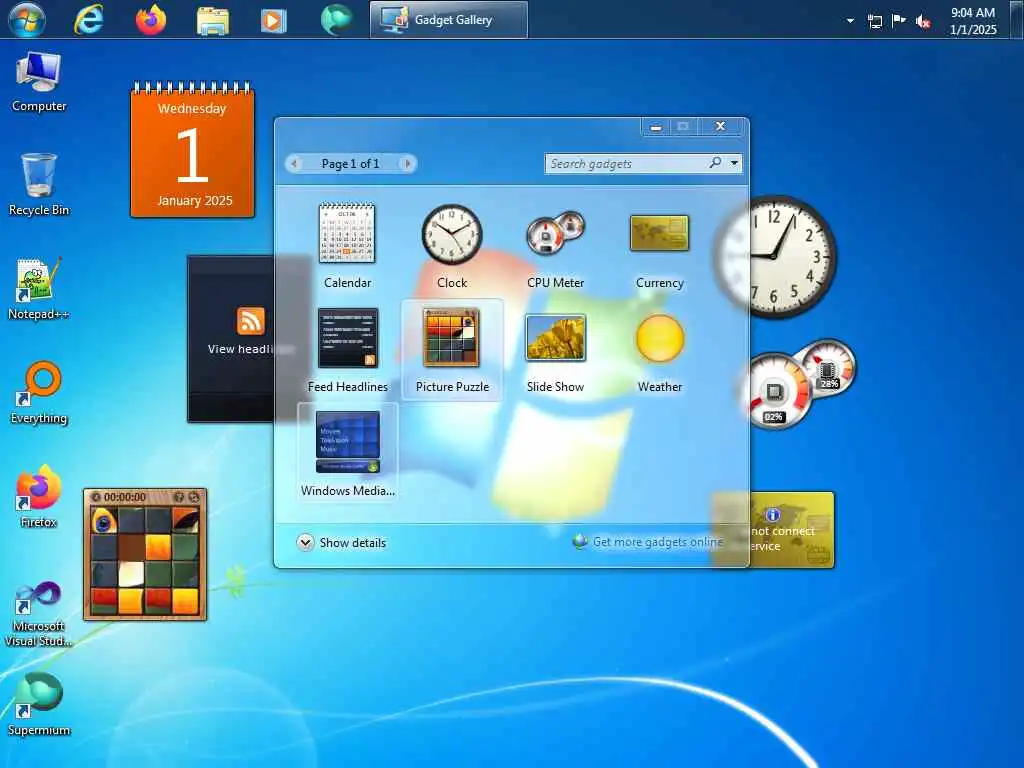Select the Everything desktop shortcut

point(39,393)
